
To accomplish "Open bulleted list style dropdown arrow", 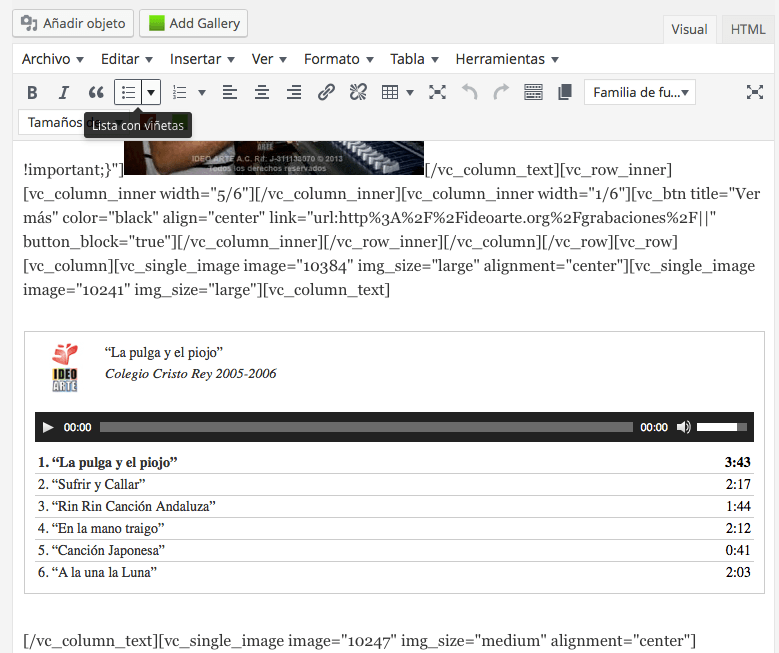I will pos(151,92).
